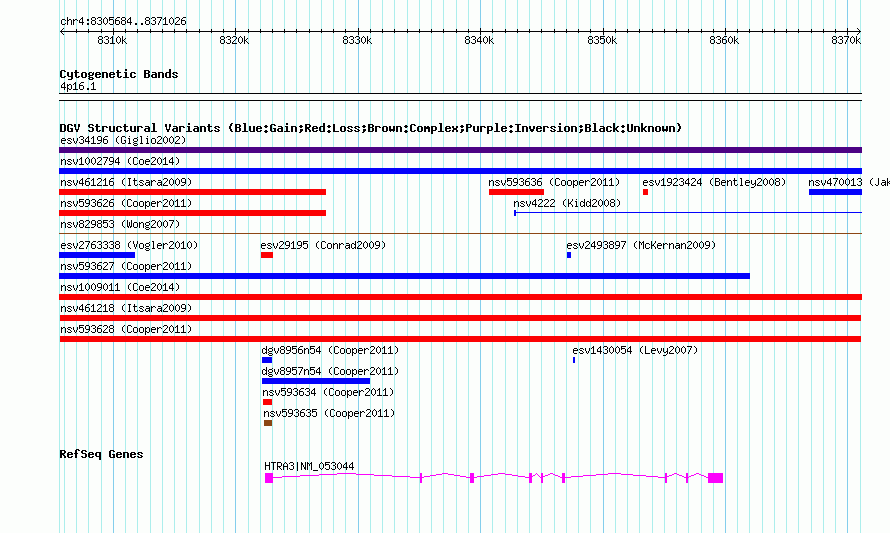Click the 8360k ruler position label
Viewport: 890px width, 533px height.
pos(724,40)
